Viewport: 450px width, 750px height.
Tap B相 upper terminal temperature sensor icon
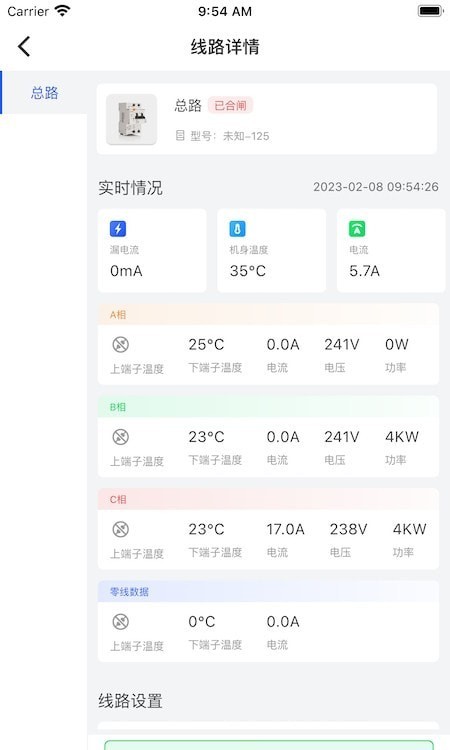point(121,437)
